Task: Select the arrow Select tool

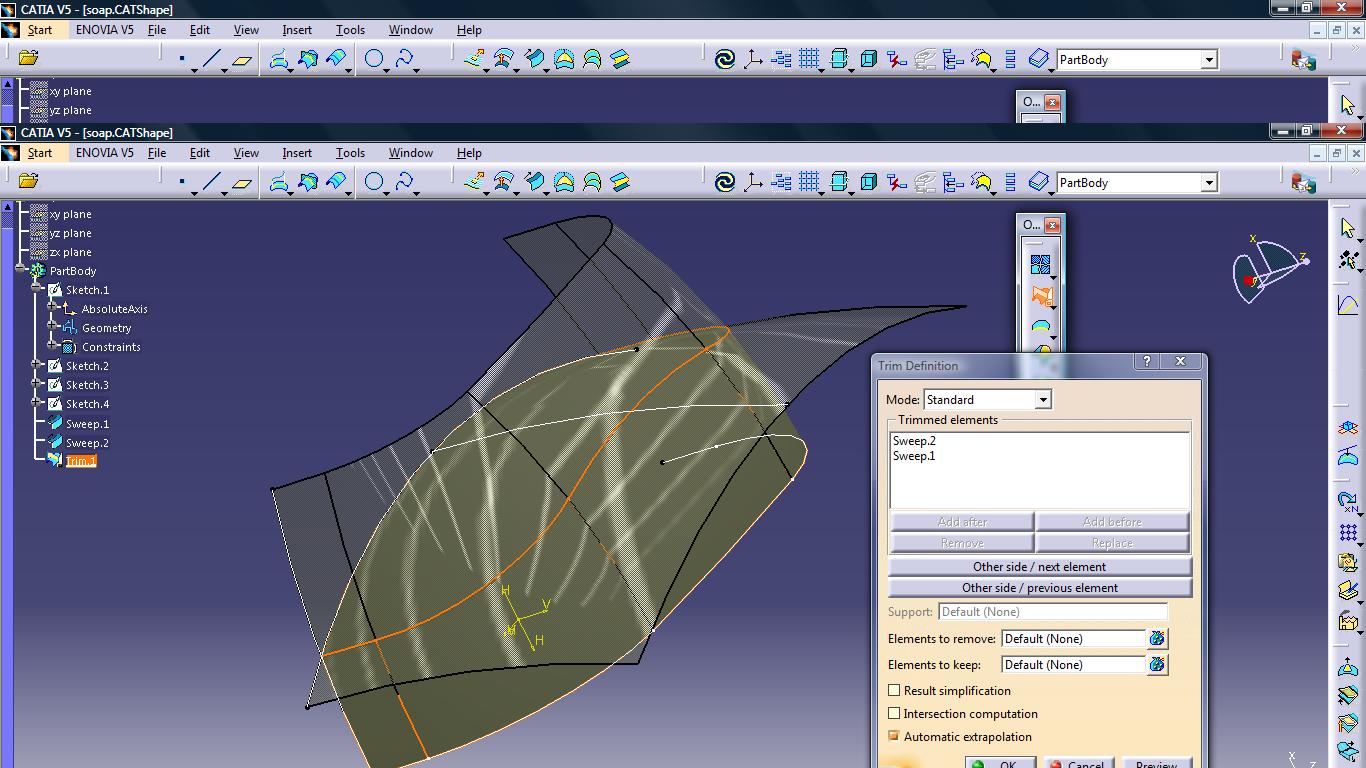Action: pyautogui.click(x=1348, y=230)
